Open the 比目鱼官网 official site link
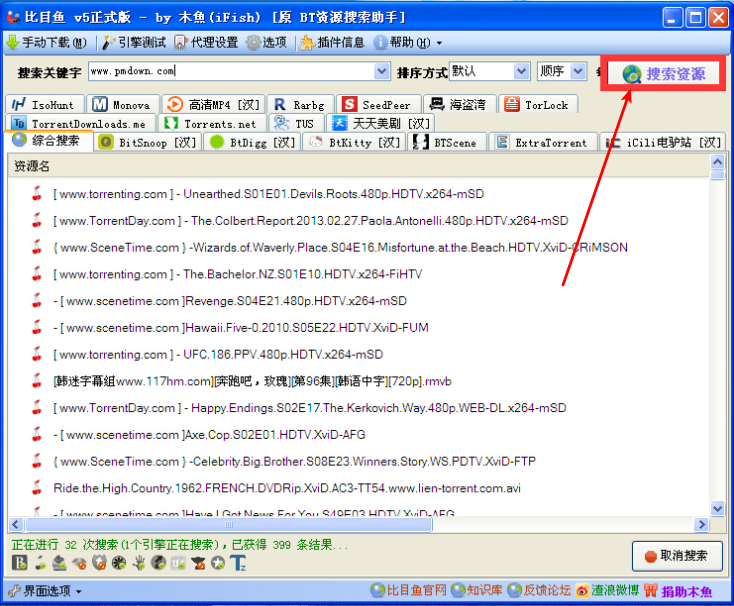Image resolution: width=734 pixels, height=606 pixels. [409, 590]
